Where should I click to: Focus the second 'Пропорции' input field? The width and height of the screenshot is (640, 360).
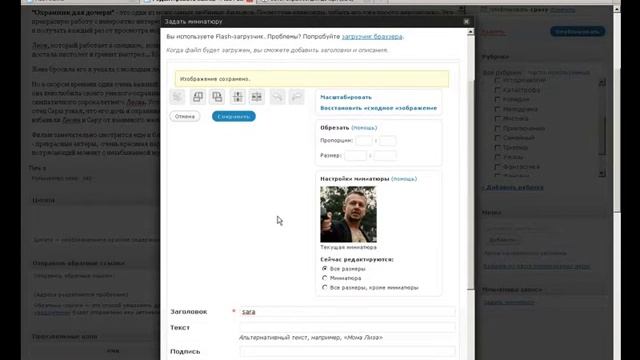tap(387, 140)
